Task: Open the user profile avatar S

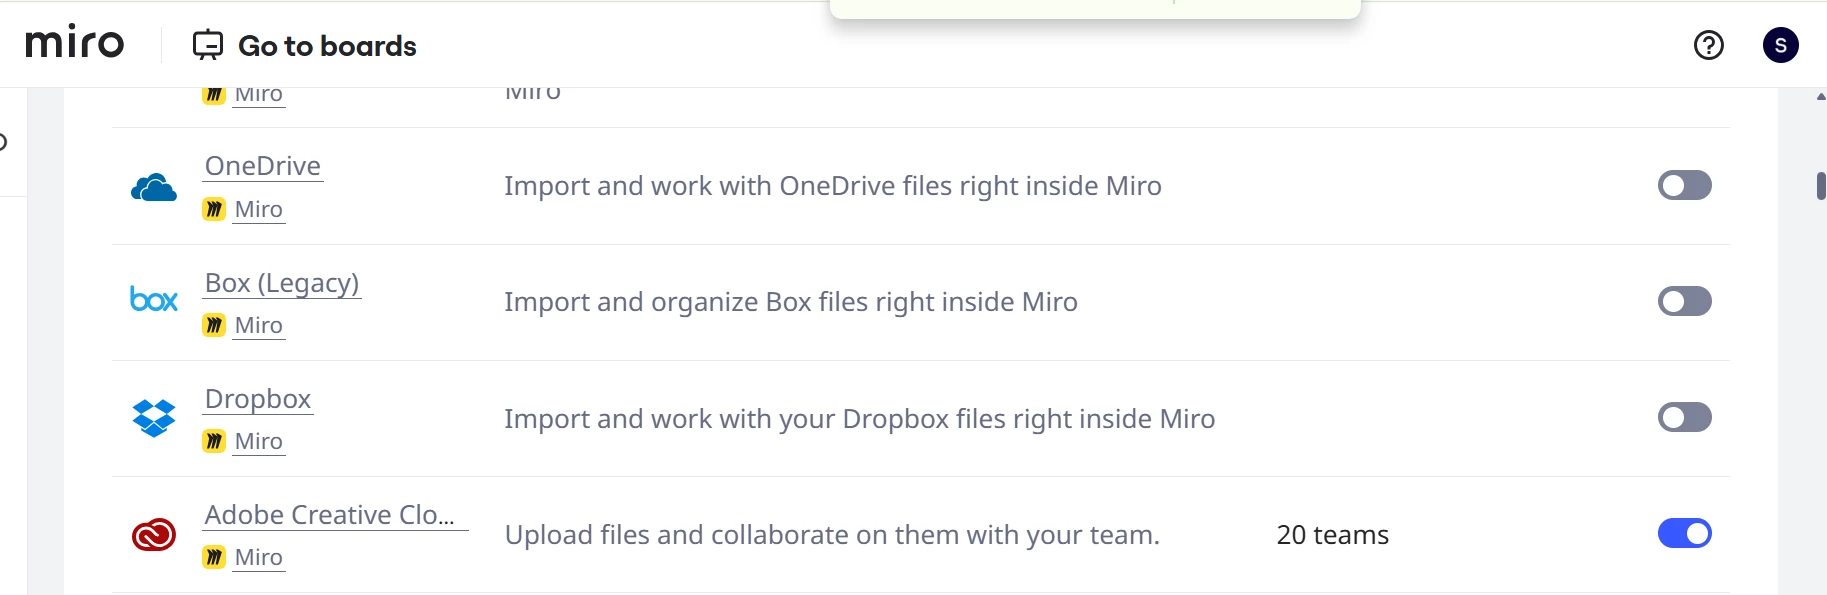Action: click(x=1780, y=45)
